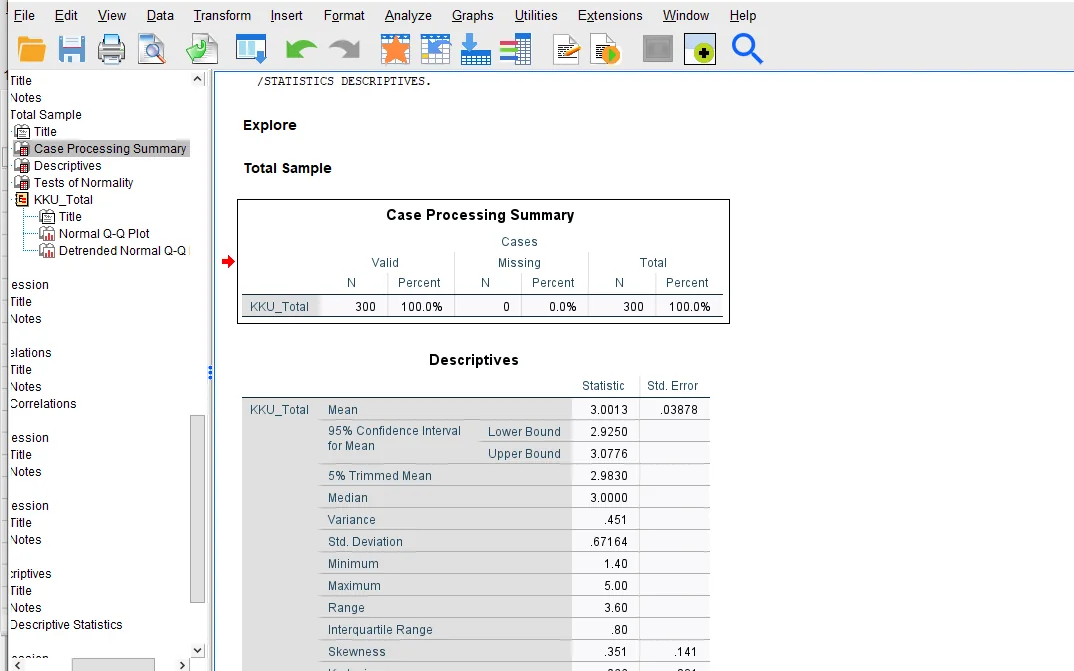Open the View menu
1074x671 pixels.
[x=112, y=15]
